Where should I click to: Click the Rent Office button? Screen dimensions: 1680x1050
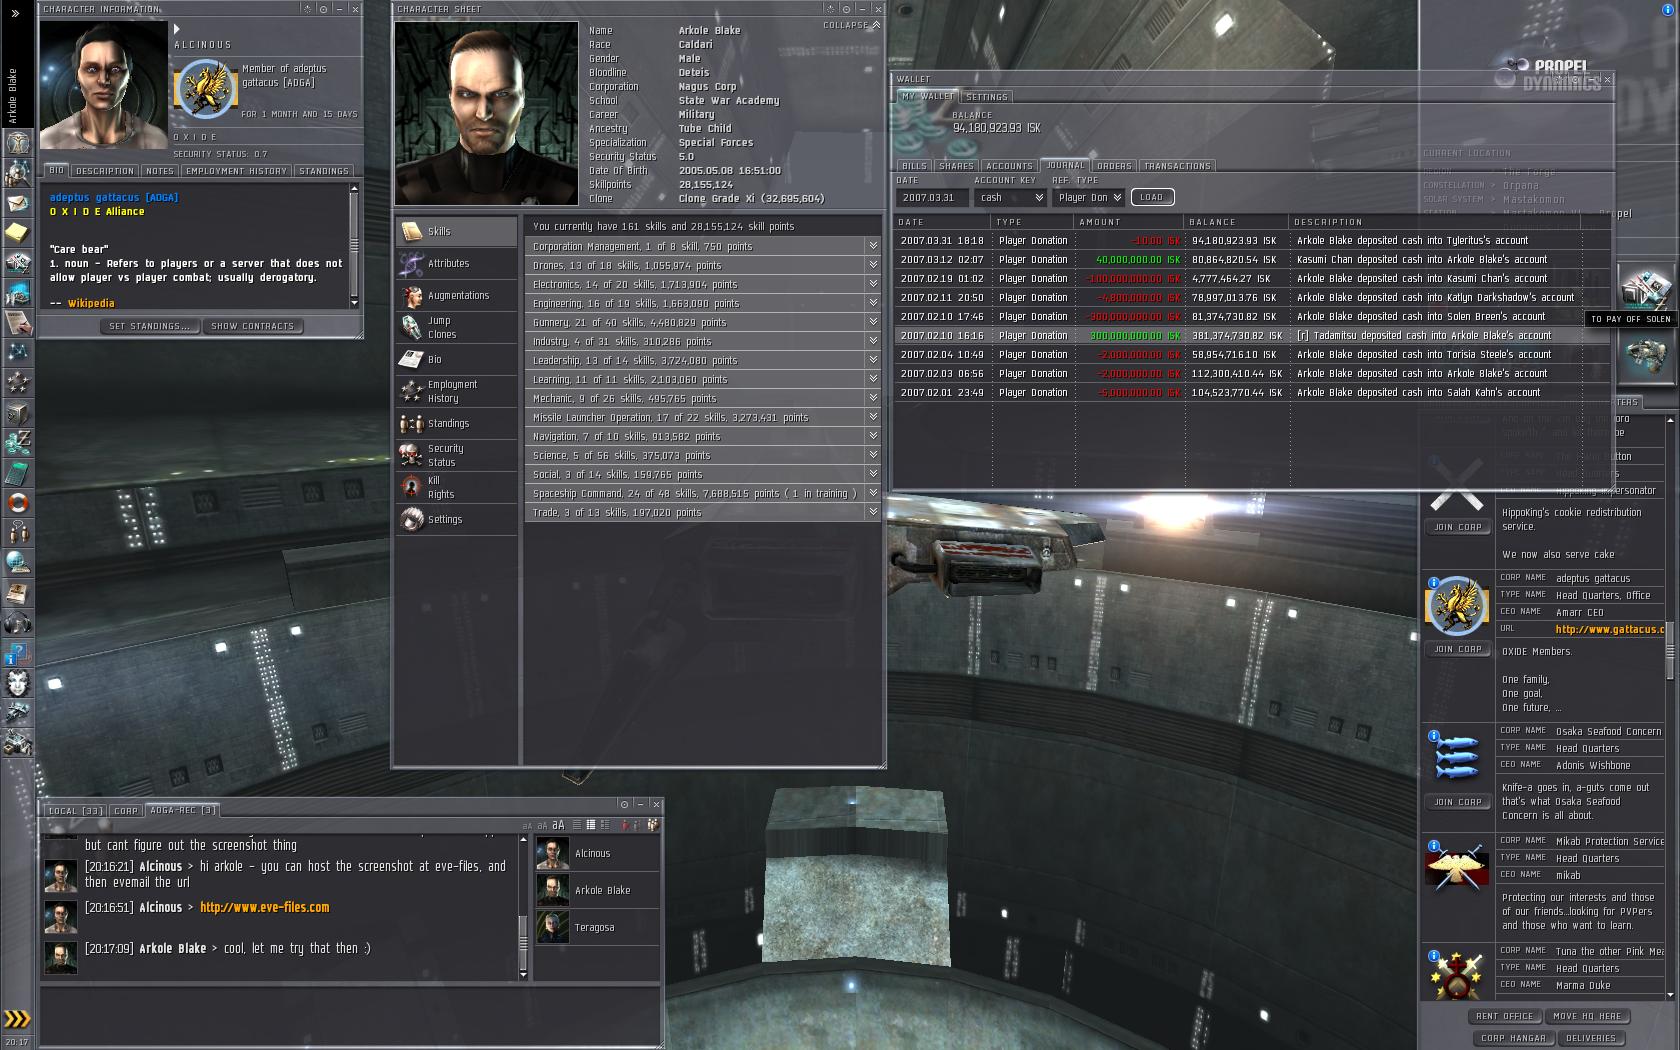[x=1504, y=1016]
